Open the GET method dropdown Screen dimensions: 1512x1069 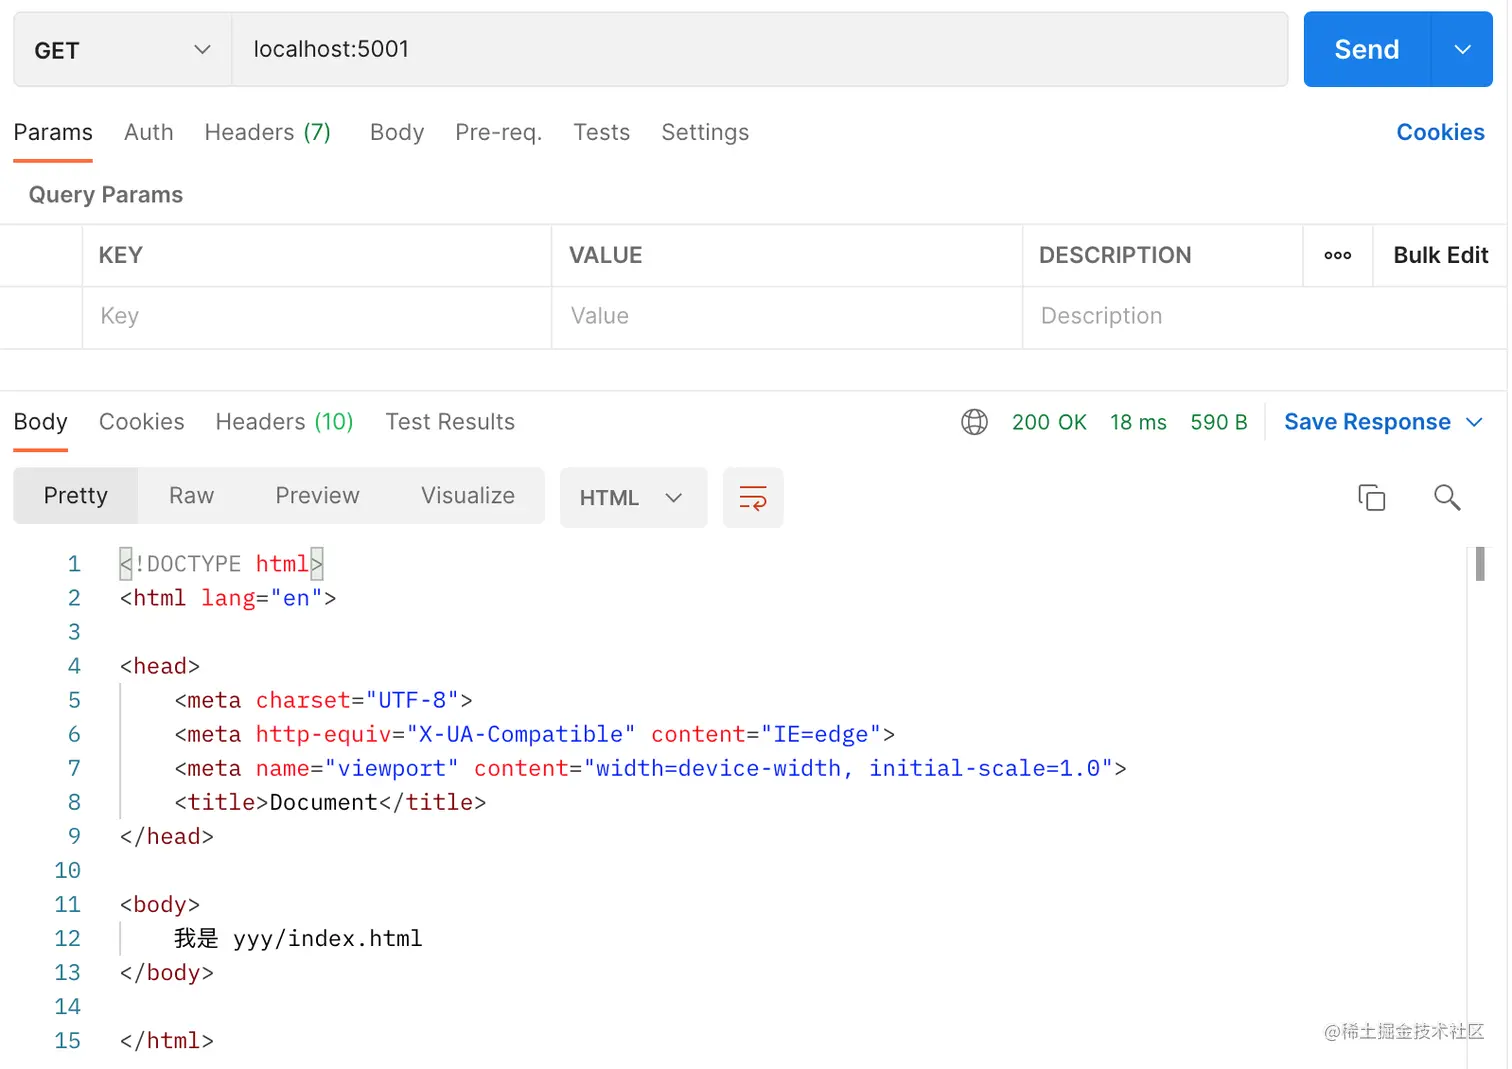pos(122,50)
